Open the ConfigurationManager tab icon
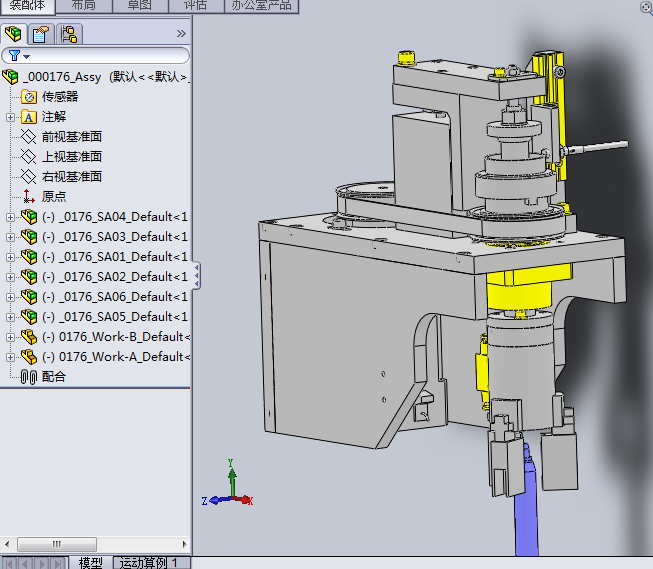The height and width of the screenshot is (569, 653). coord(69,34)
